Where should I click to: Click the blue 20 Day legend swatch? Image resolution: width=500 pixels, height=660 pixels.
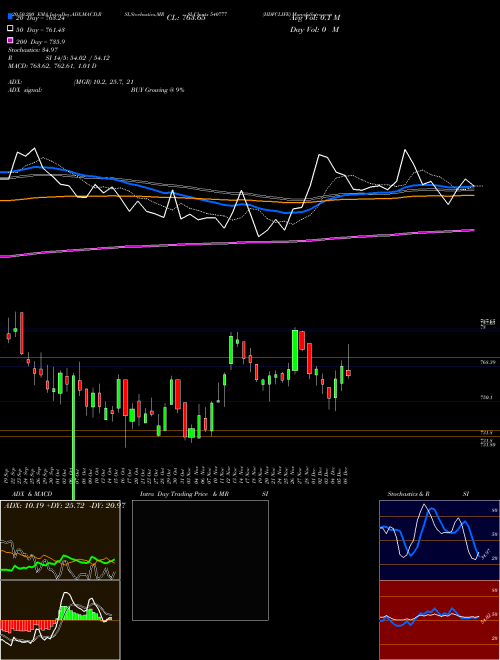pyautogui.click(x=10, y=16)
